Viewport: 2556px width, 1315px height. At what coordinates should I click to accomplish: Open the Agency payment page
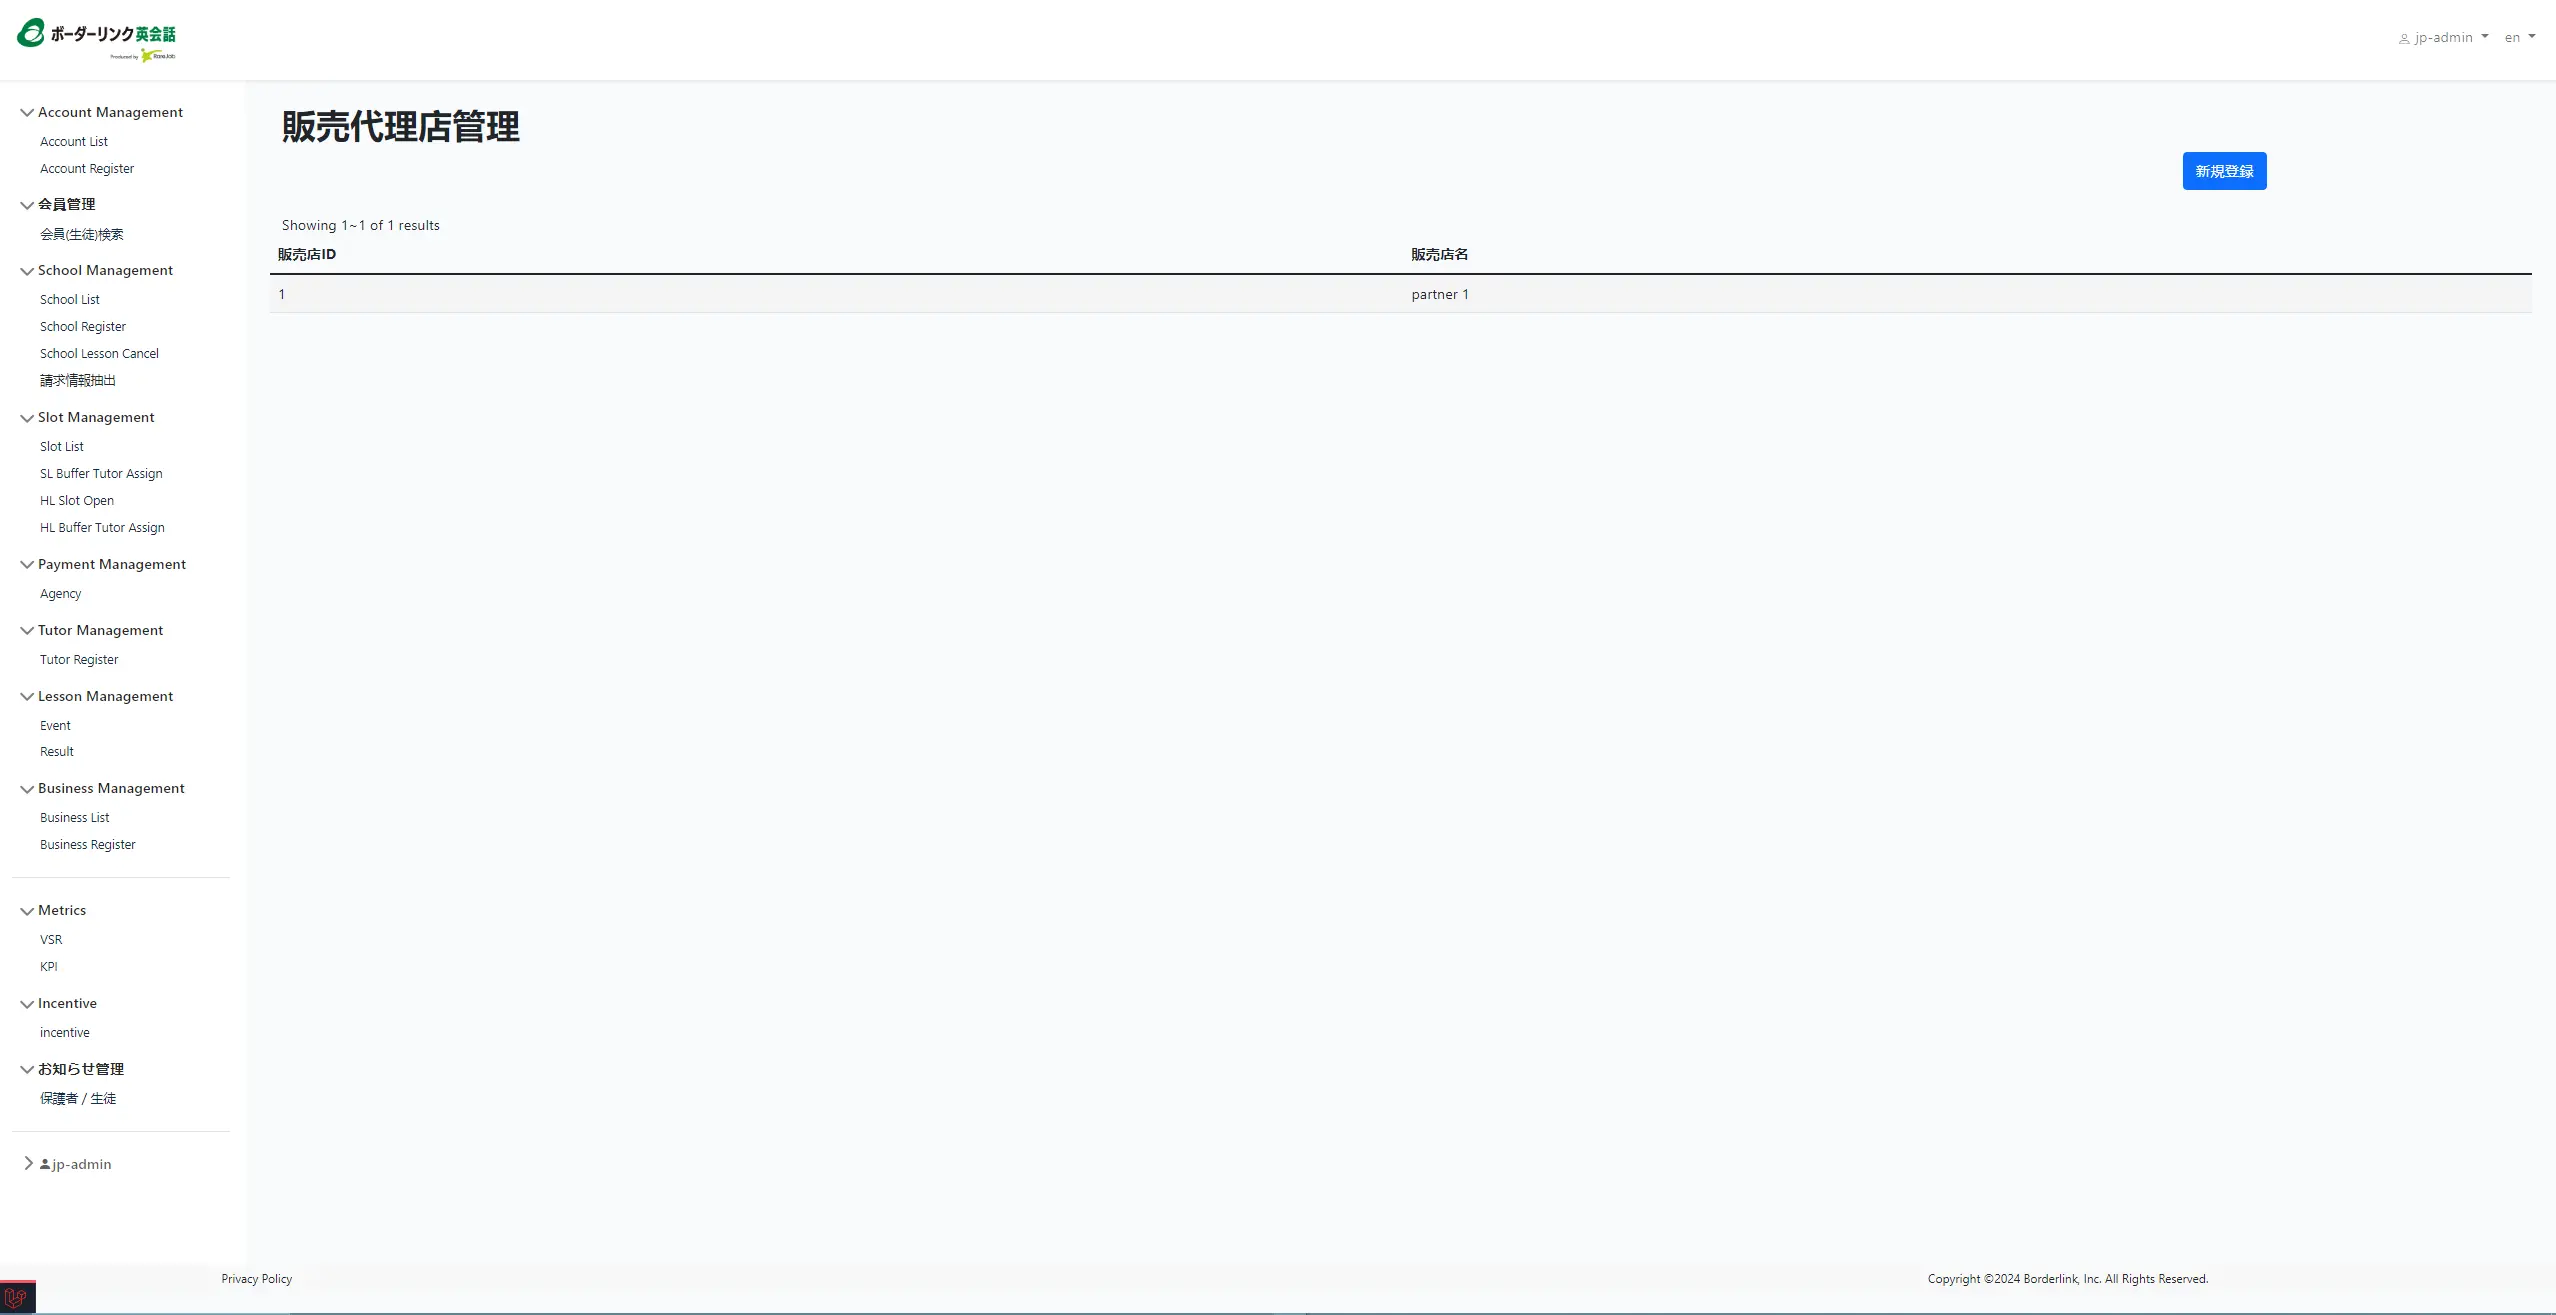click(60, 594)
